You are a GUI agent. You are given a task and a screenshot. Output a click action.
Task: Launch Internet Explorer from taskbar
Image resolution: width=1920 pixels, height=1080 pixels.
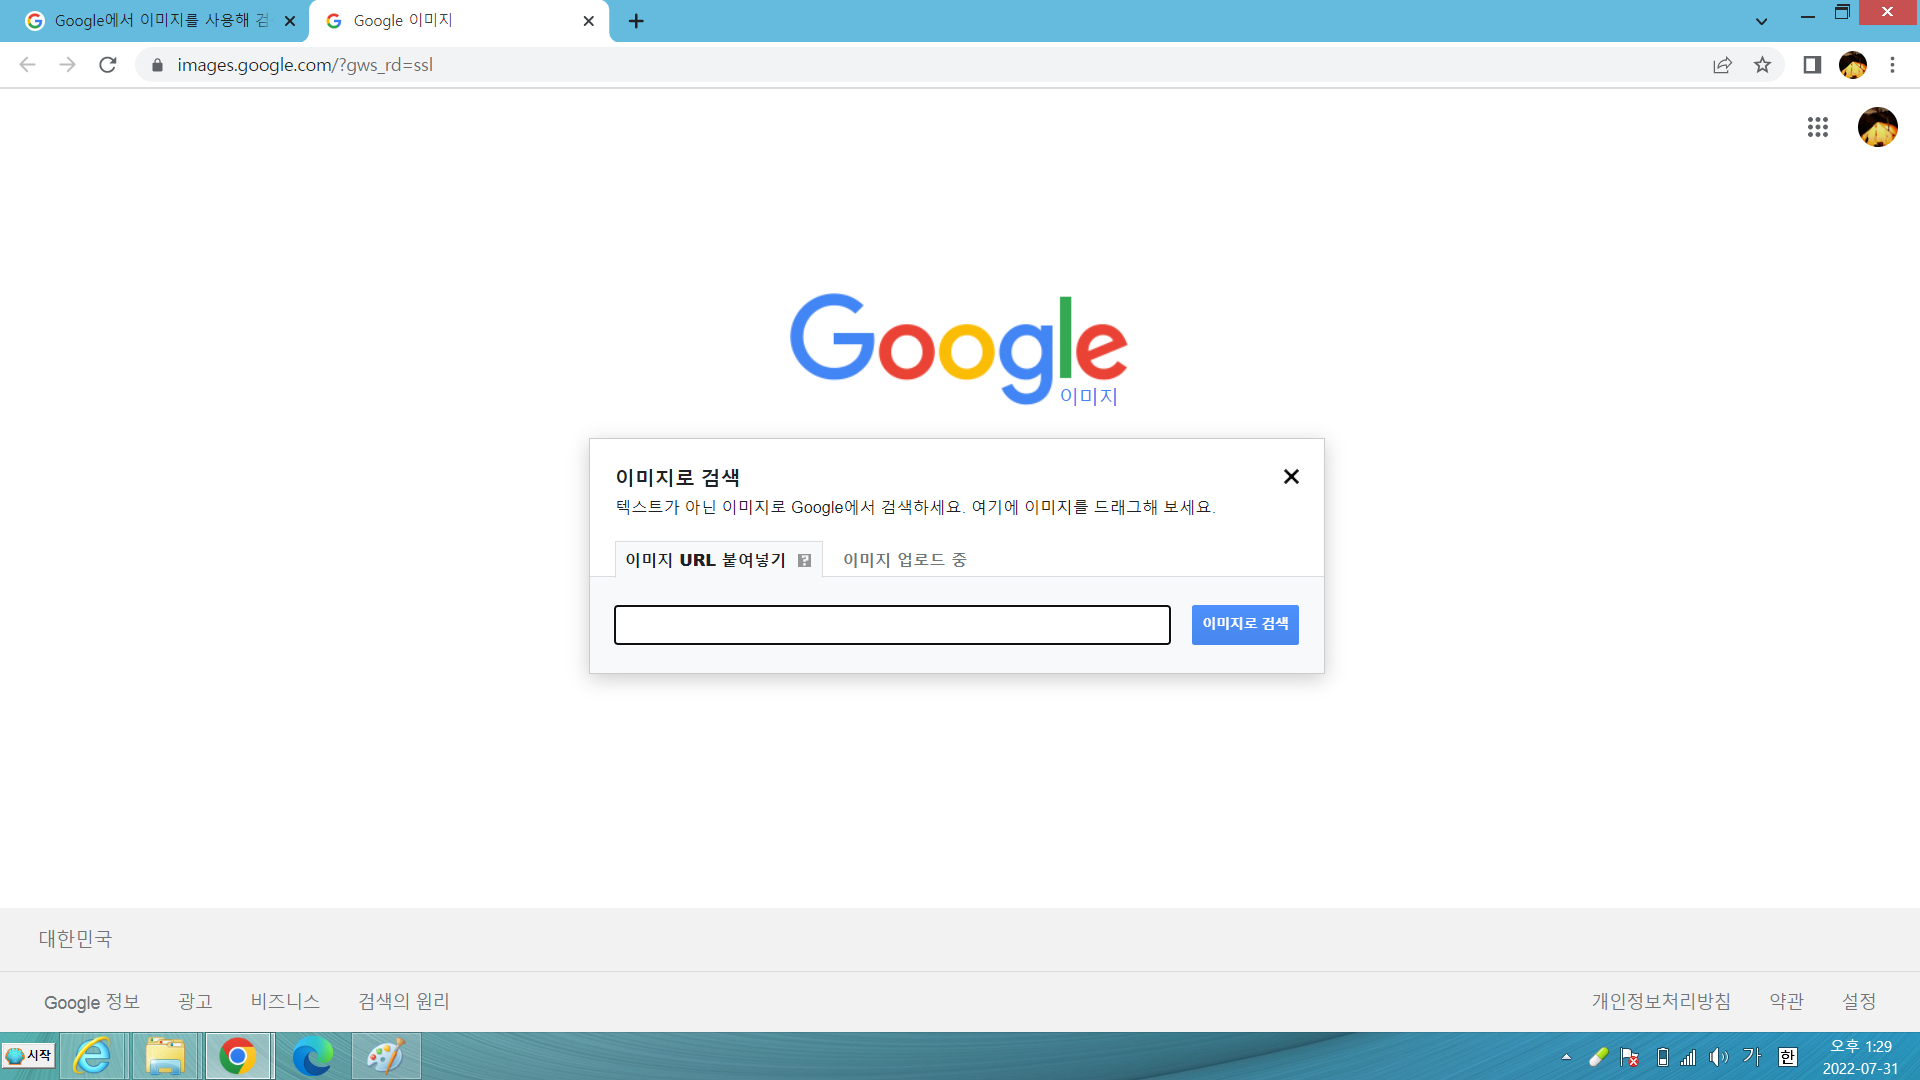tap(93, 1056)
